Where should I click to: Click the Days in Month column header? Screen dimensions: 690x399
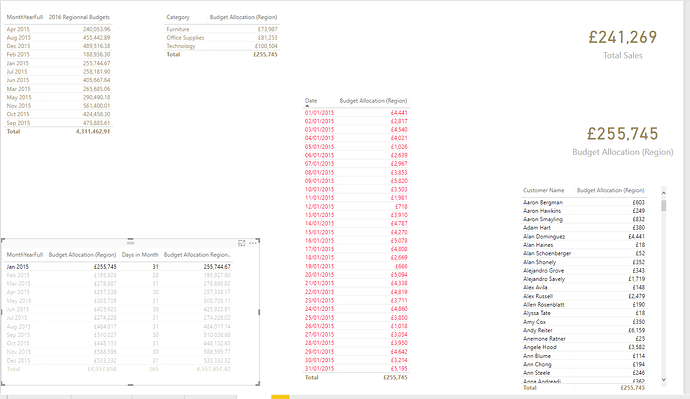coord(140,255)
